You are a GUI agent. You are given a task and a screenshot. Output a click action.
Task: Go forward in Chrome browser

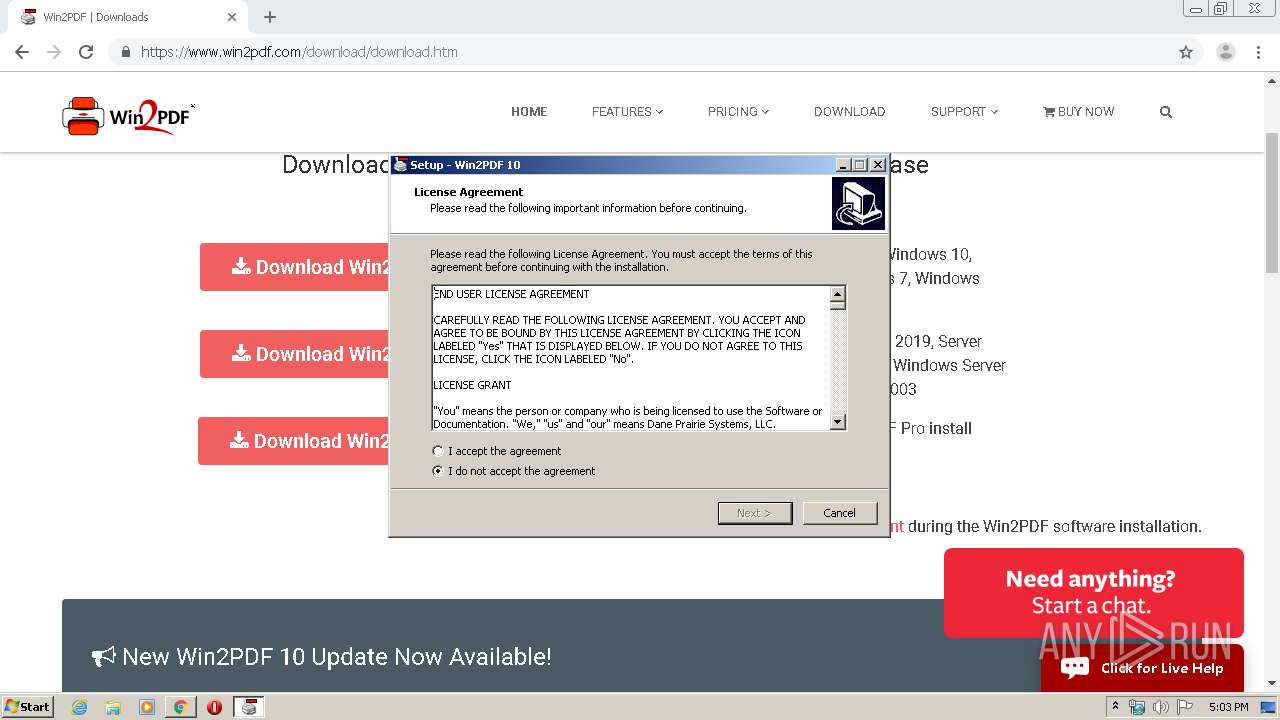54,52
